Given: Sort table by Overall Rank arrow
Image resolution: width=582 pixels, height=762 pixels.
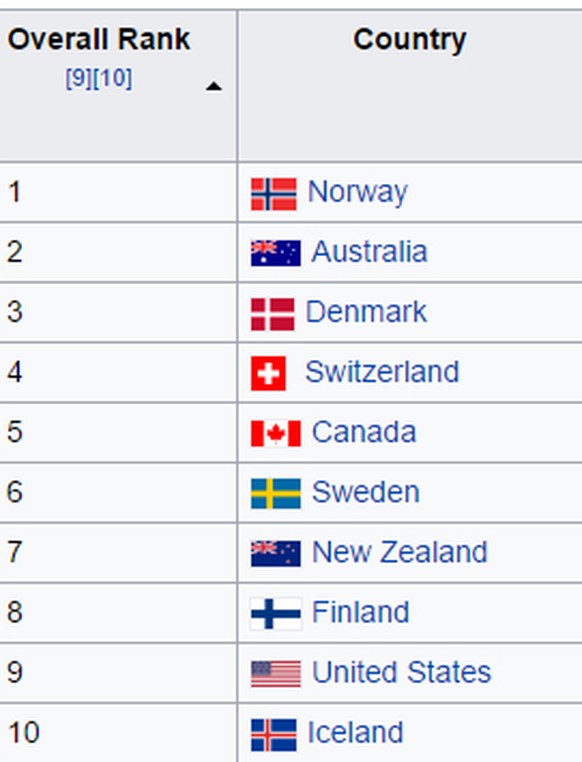Looking at the screenshot, I should click(x=213, y=87).
